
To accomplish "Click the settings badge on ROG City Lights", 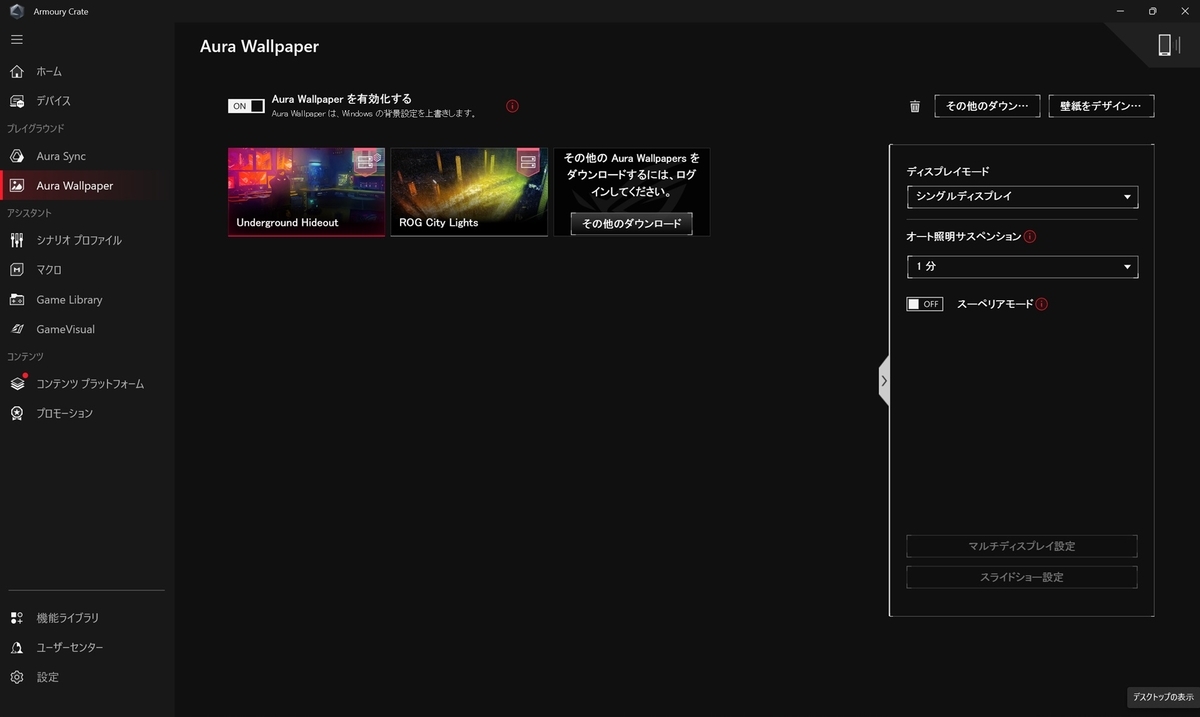I will (x=528, y=160).
